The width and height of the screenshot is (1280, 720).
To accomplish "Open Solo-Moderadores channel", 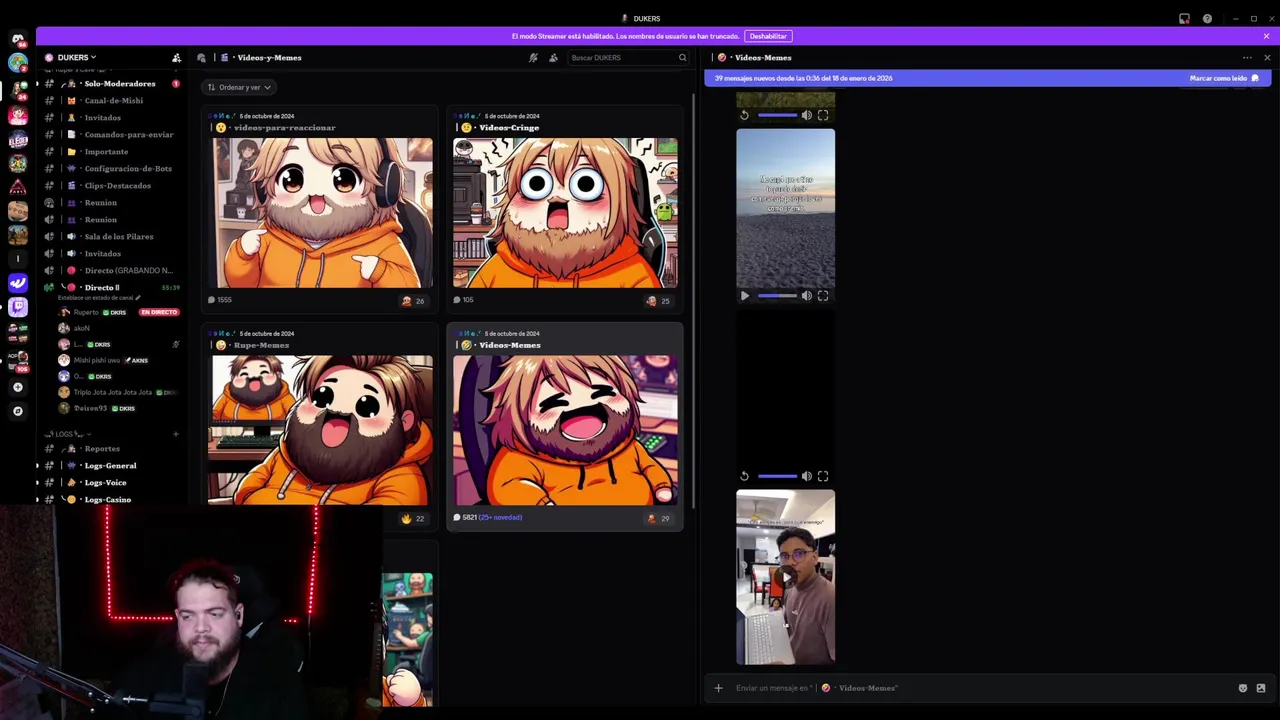I will coord(113,84).
